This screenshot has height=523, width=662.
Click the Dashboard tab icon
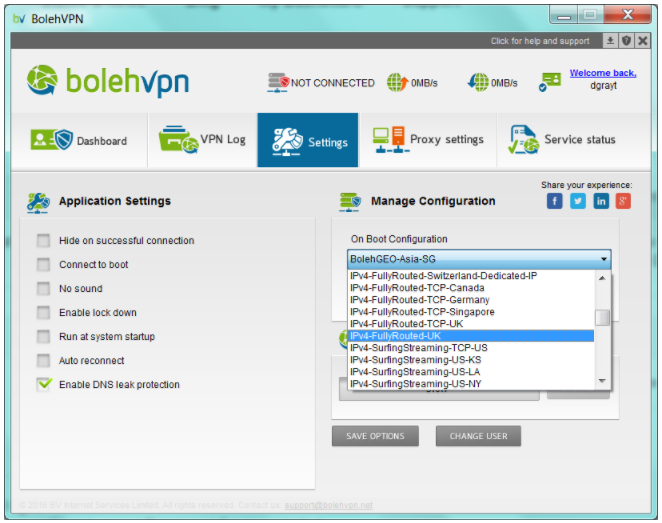52,139
